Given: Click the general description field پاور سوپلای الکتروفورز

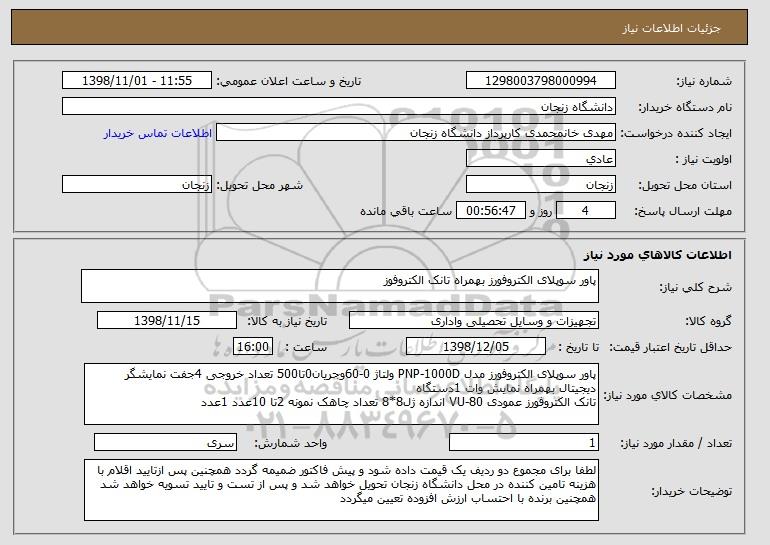Looking at the screenshot, I should click(340, 286).
